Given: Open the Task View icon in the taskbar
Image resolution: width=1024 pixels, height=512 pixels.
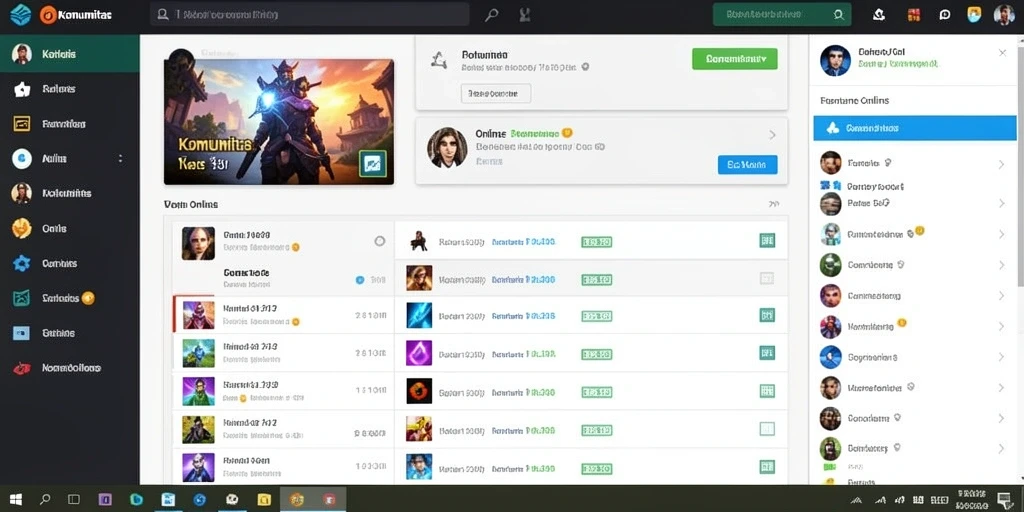Looking at the screenshot, I should [74, 500].
